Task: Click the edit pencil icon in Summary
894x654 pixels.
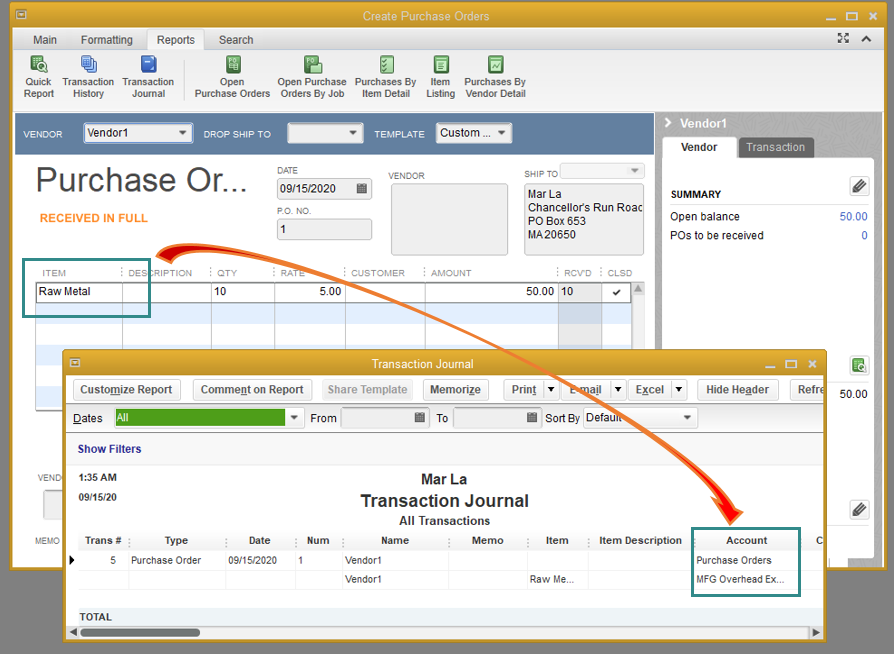Action: pos(859,186)
